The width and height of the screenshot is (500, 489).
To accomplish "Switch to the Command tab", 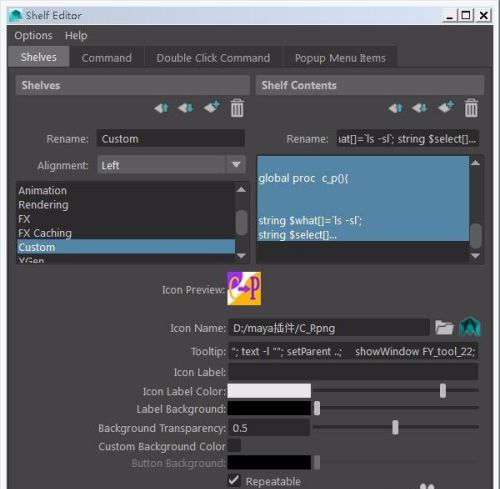I will coord(107,58).
